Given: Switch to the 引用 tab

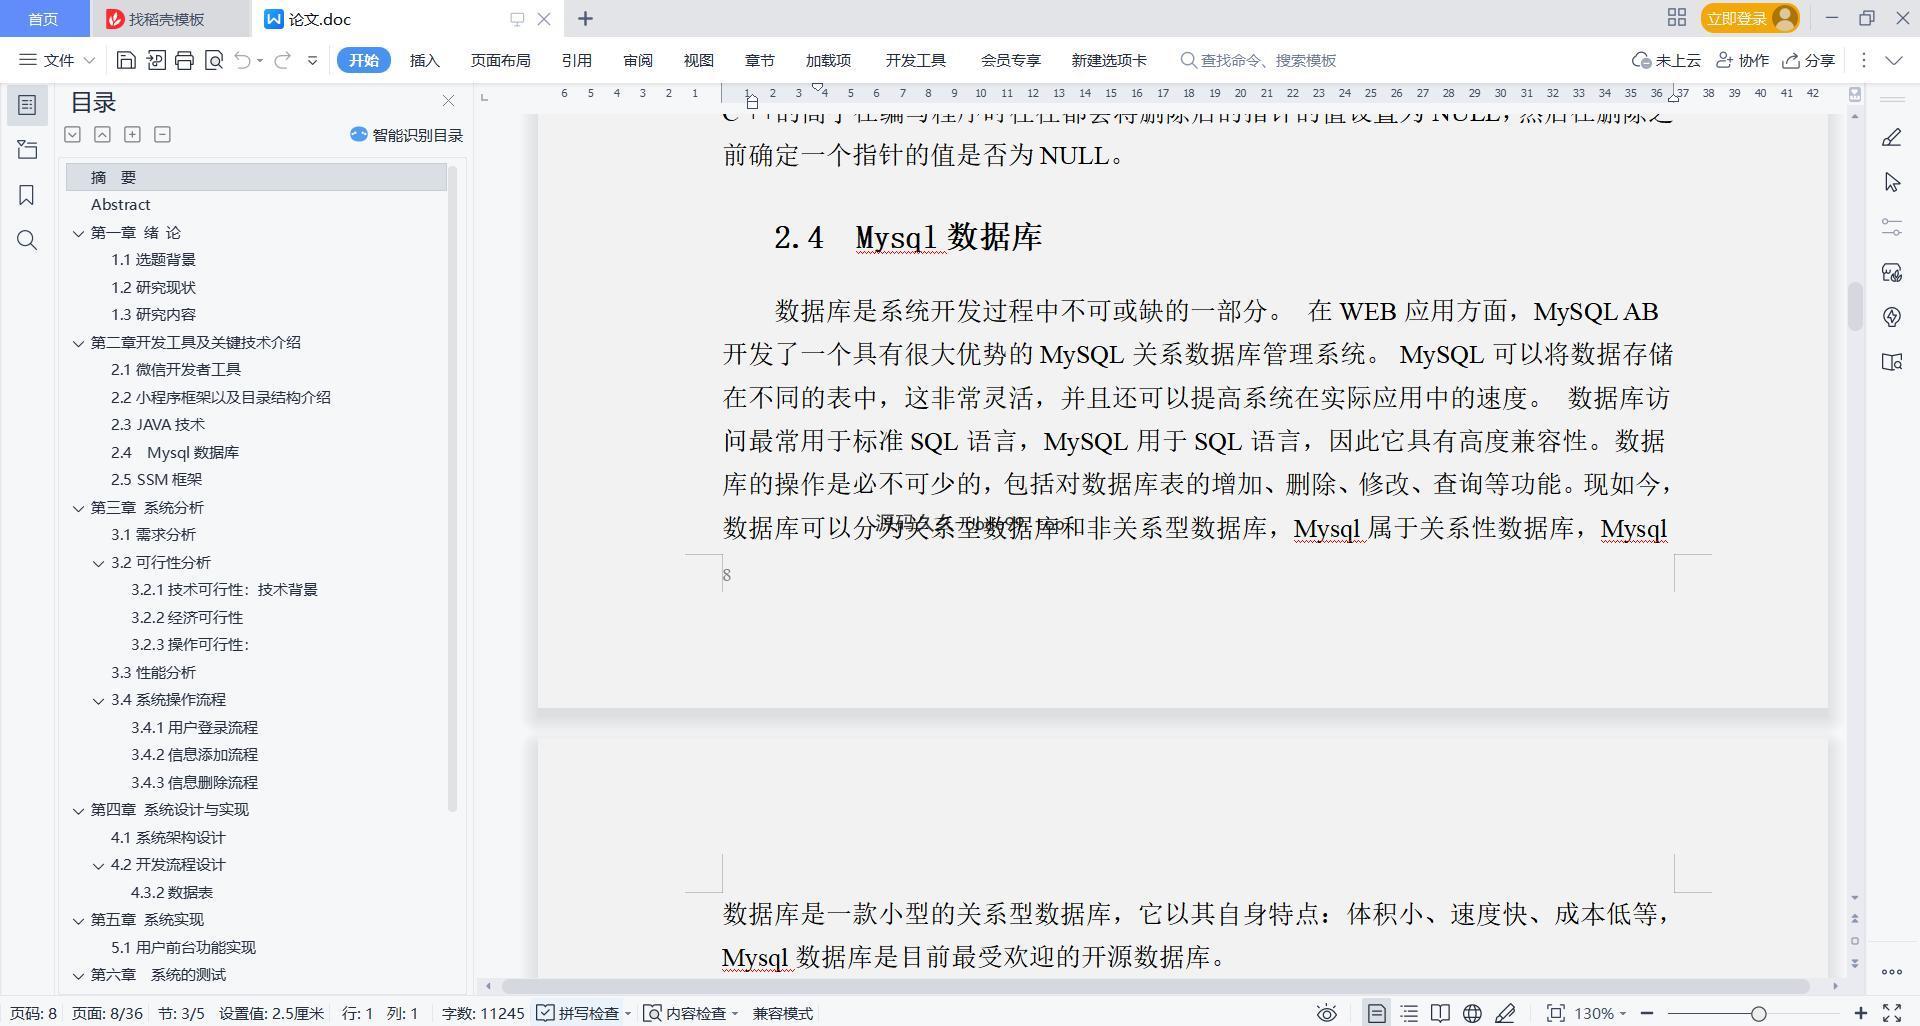Looking at the screenshot, I should [576, 61].
